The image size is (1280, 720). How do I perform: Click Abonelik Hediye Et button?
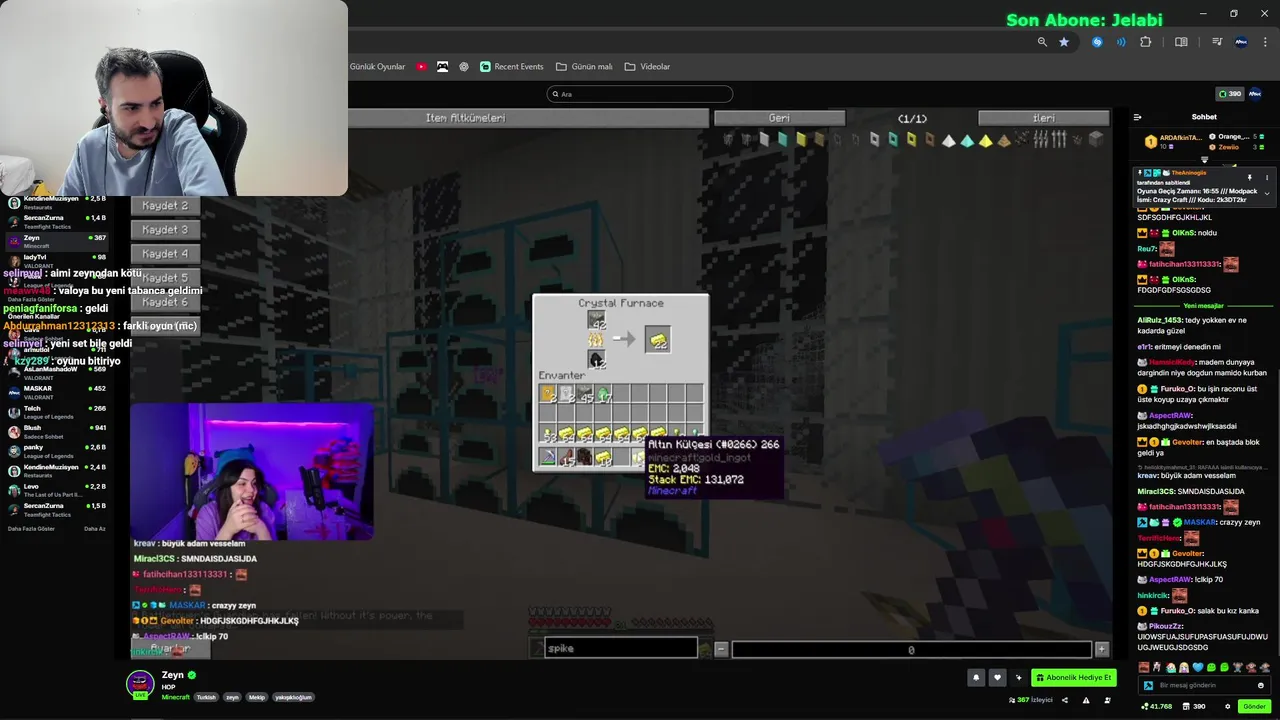[x=1073, y=678]
